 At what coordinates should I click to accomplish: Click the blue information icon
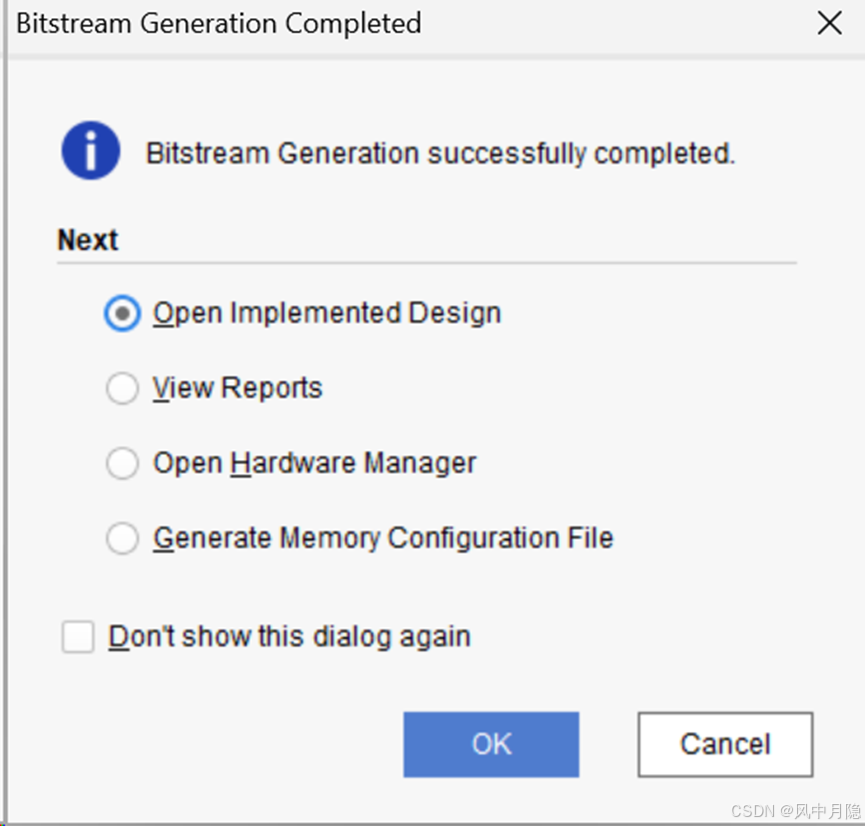91,151
